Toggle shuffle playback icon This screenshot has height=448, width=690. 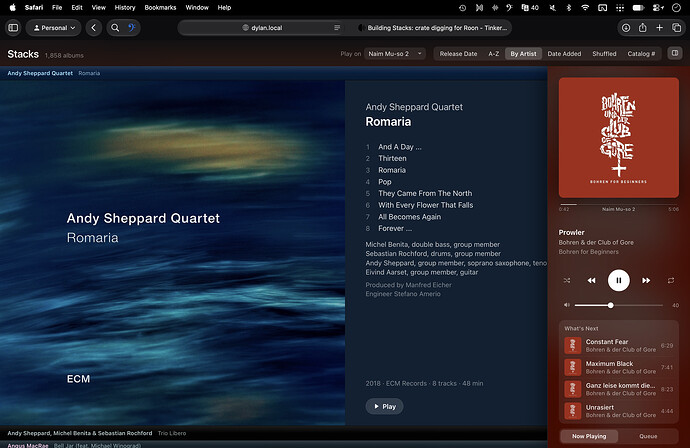[567, 280]
